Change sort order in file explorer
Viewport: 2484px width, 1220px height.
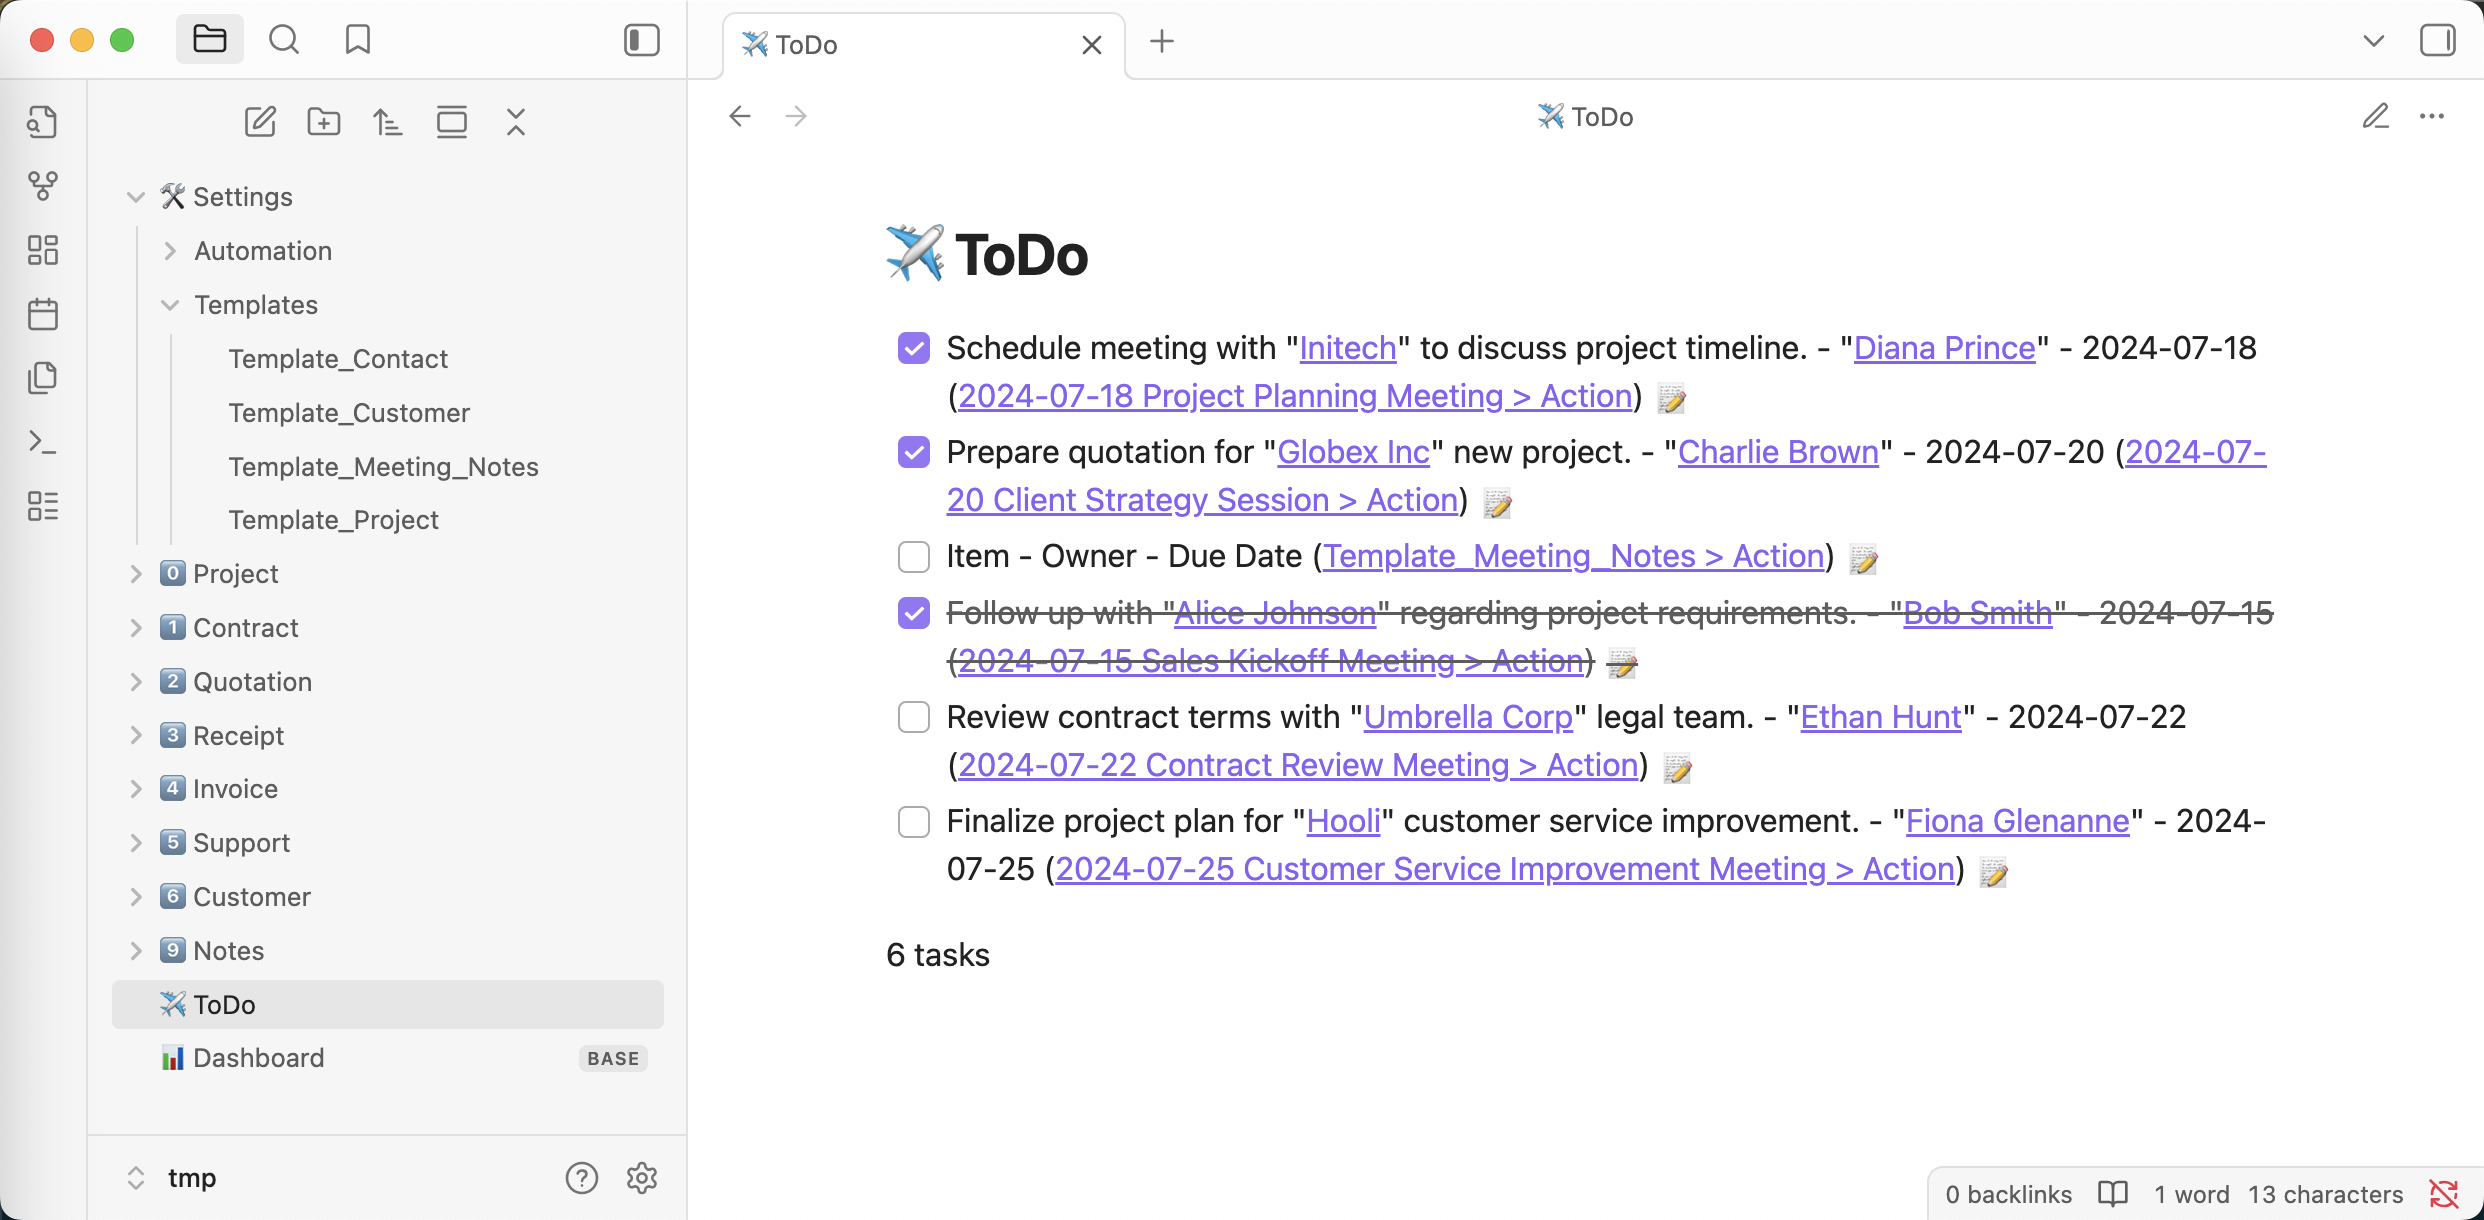[388, 122]
